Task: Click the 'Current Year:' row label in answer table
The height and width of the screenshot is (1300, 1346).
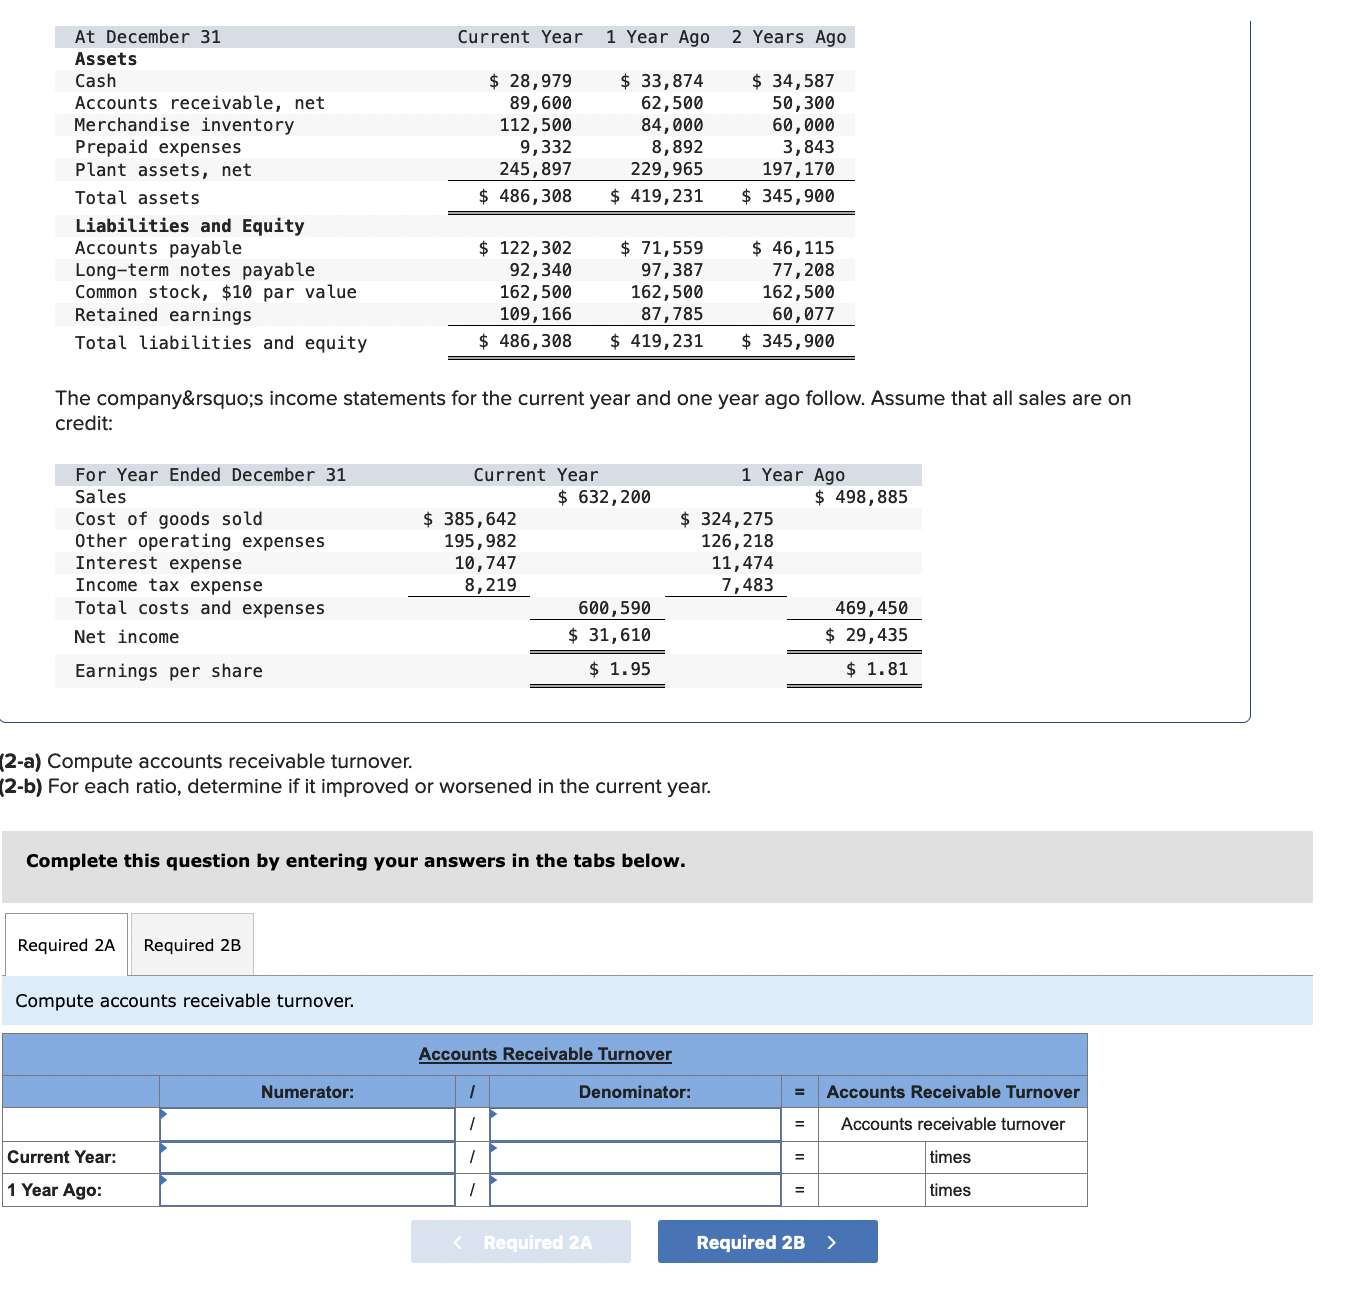Action: 62,1157
